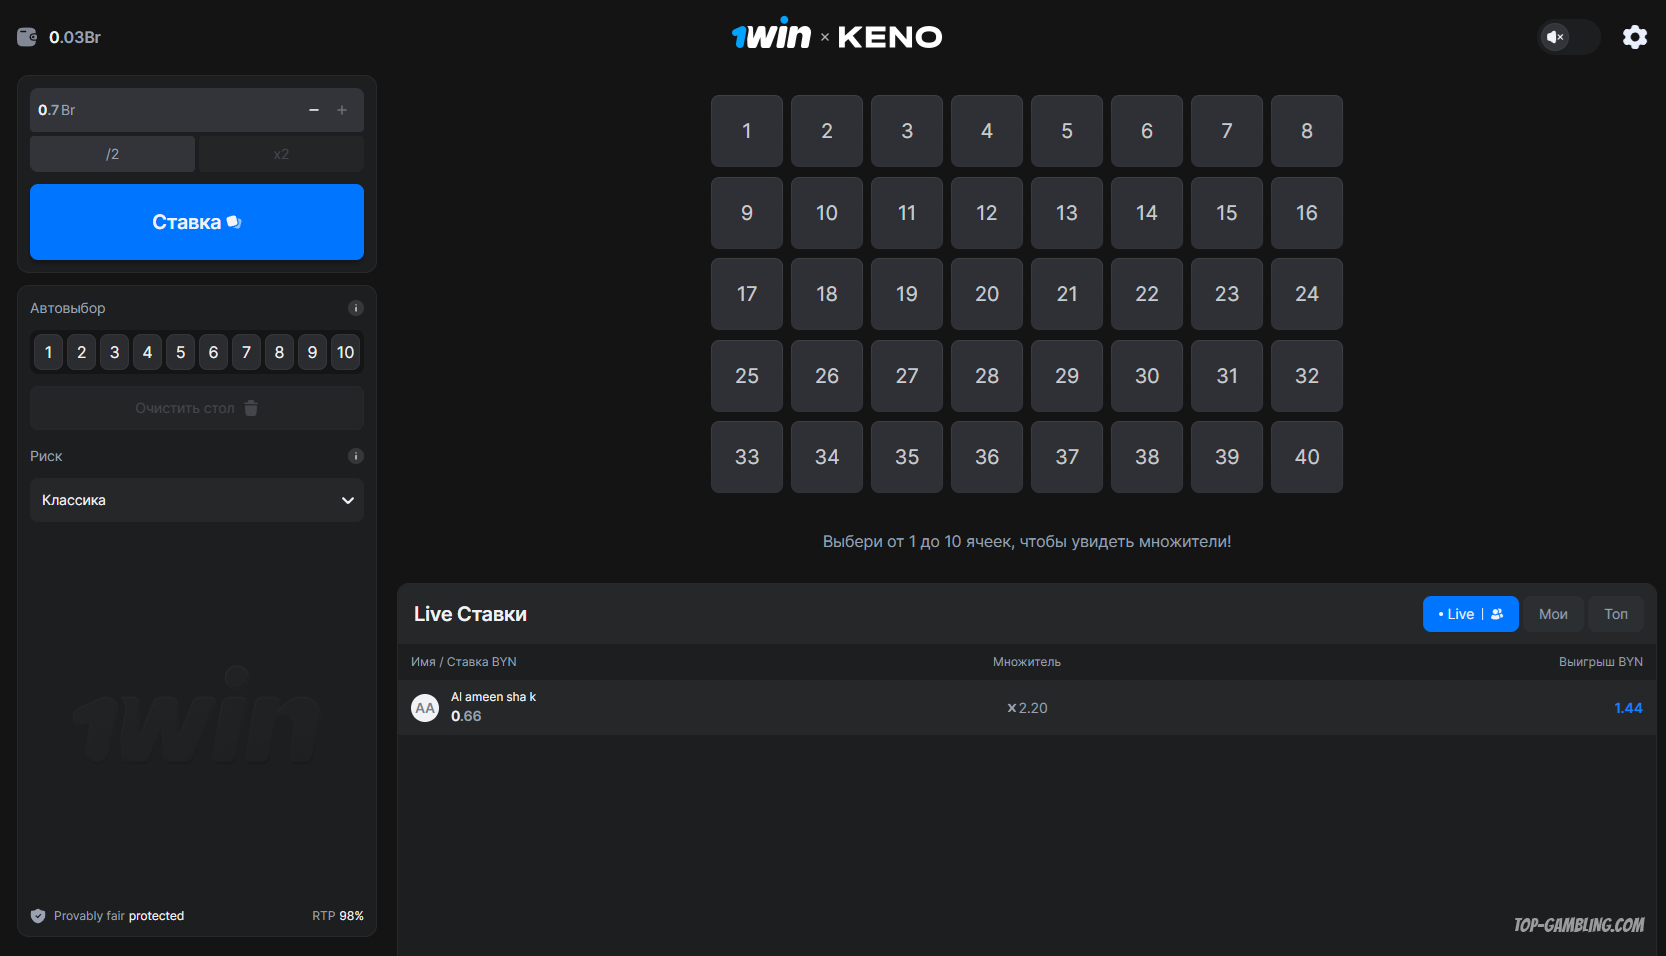The width and height of the screenshot is (1666, 956).
Task: Click the 1.44 winnings value
Action: point(1628,708)
